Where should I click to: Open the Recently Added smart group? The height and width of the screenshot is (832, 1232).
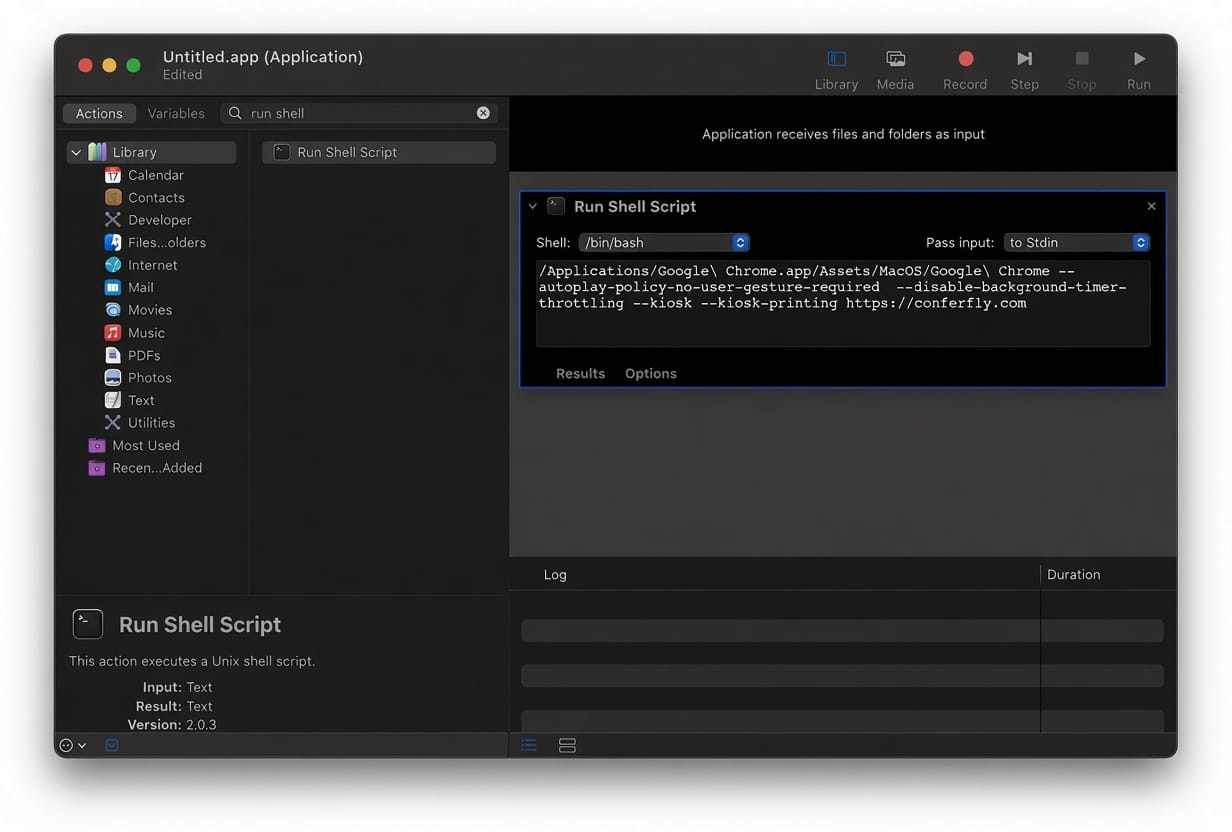click(x=145, y=468)
